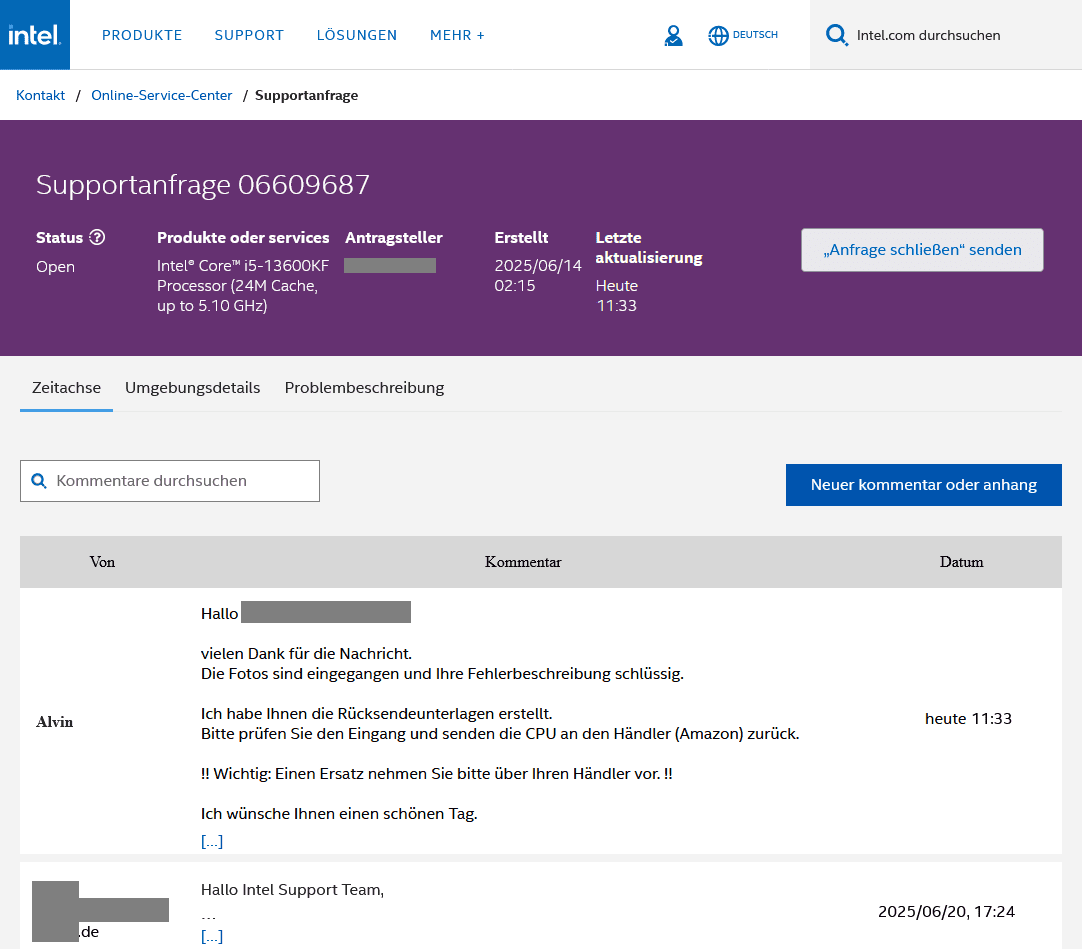Click the "Hallo Intel Support Team," comment text
The width and height of the screenshot is (1082, 949).
point(292,890)
